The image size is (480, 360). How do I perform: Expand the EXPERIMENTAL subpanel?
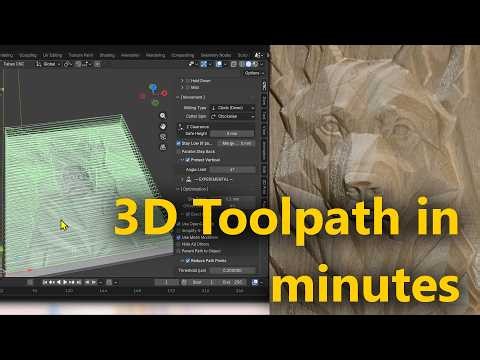[182, 180]
